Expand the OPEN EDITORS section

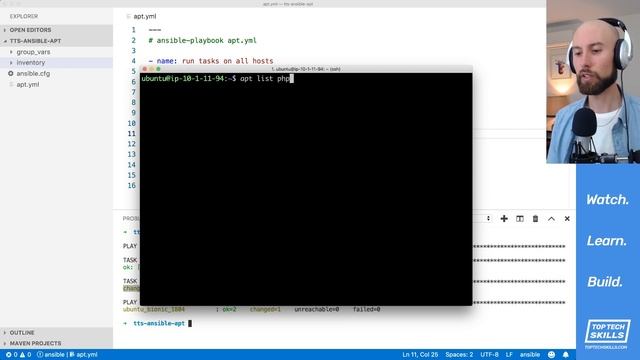[x=56, y=30]
